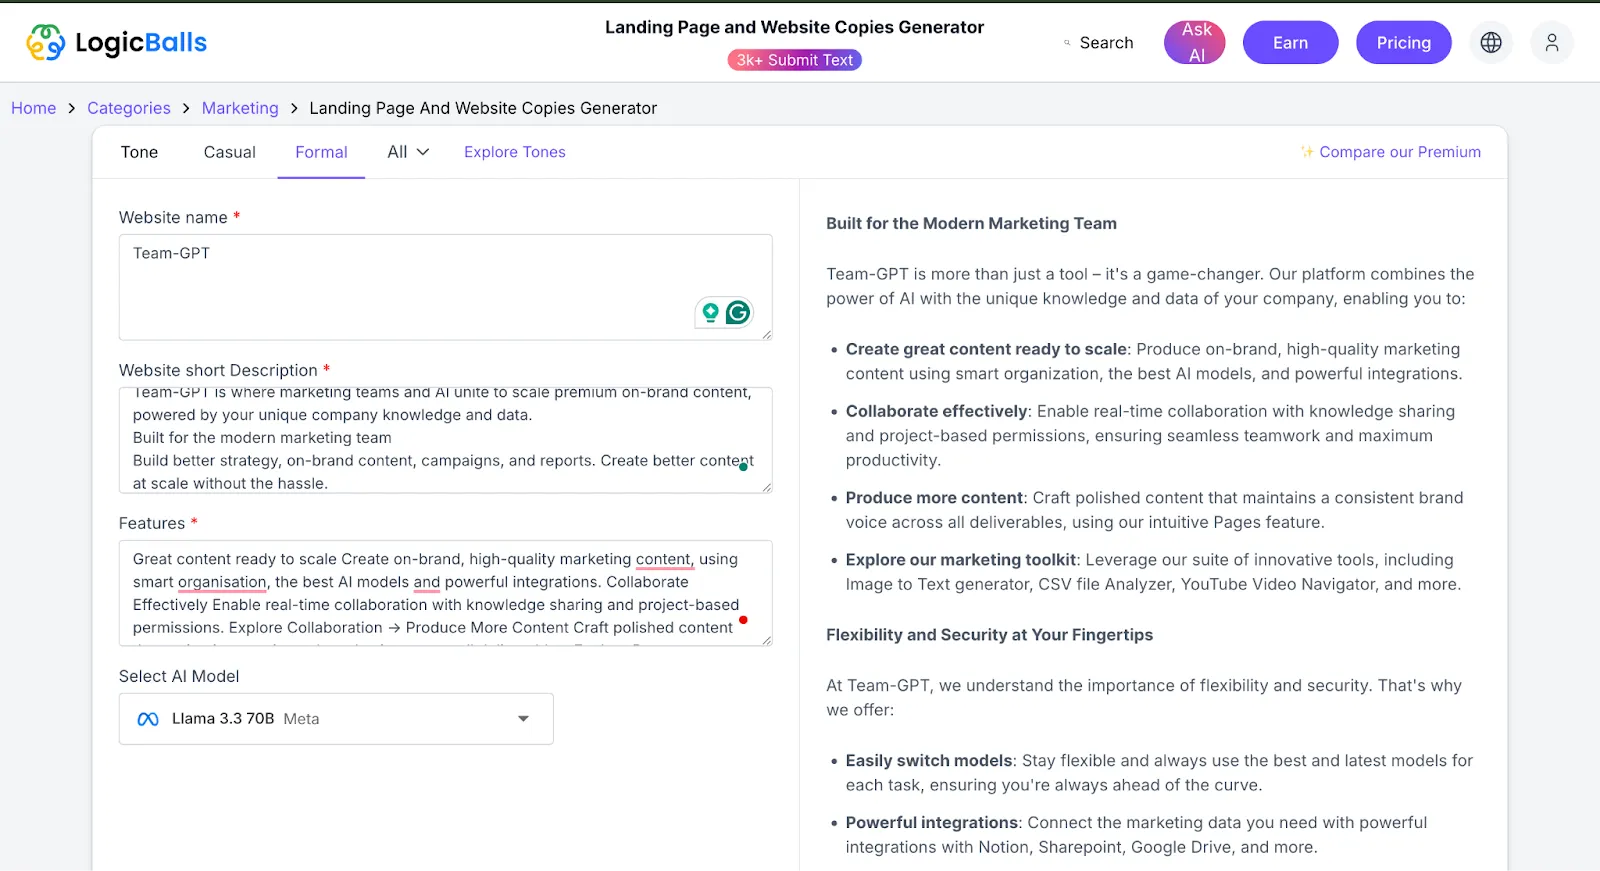Click the 3k+ Submit Text badge
1600x871 pixels.
click(795, 60)
